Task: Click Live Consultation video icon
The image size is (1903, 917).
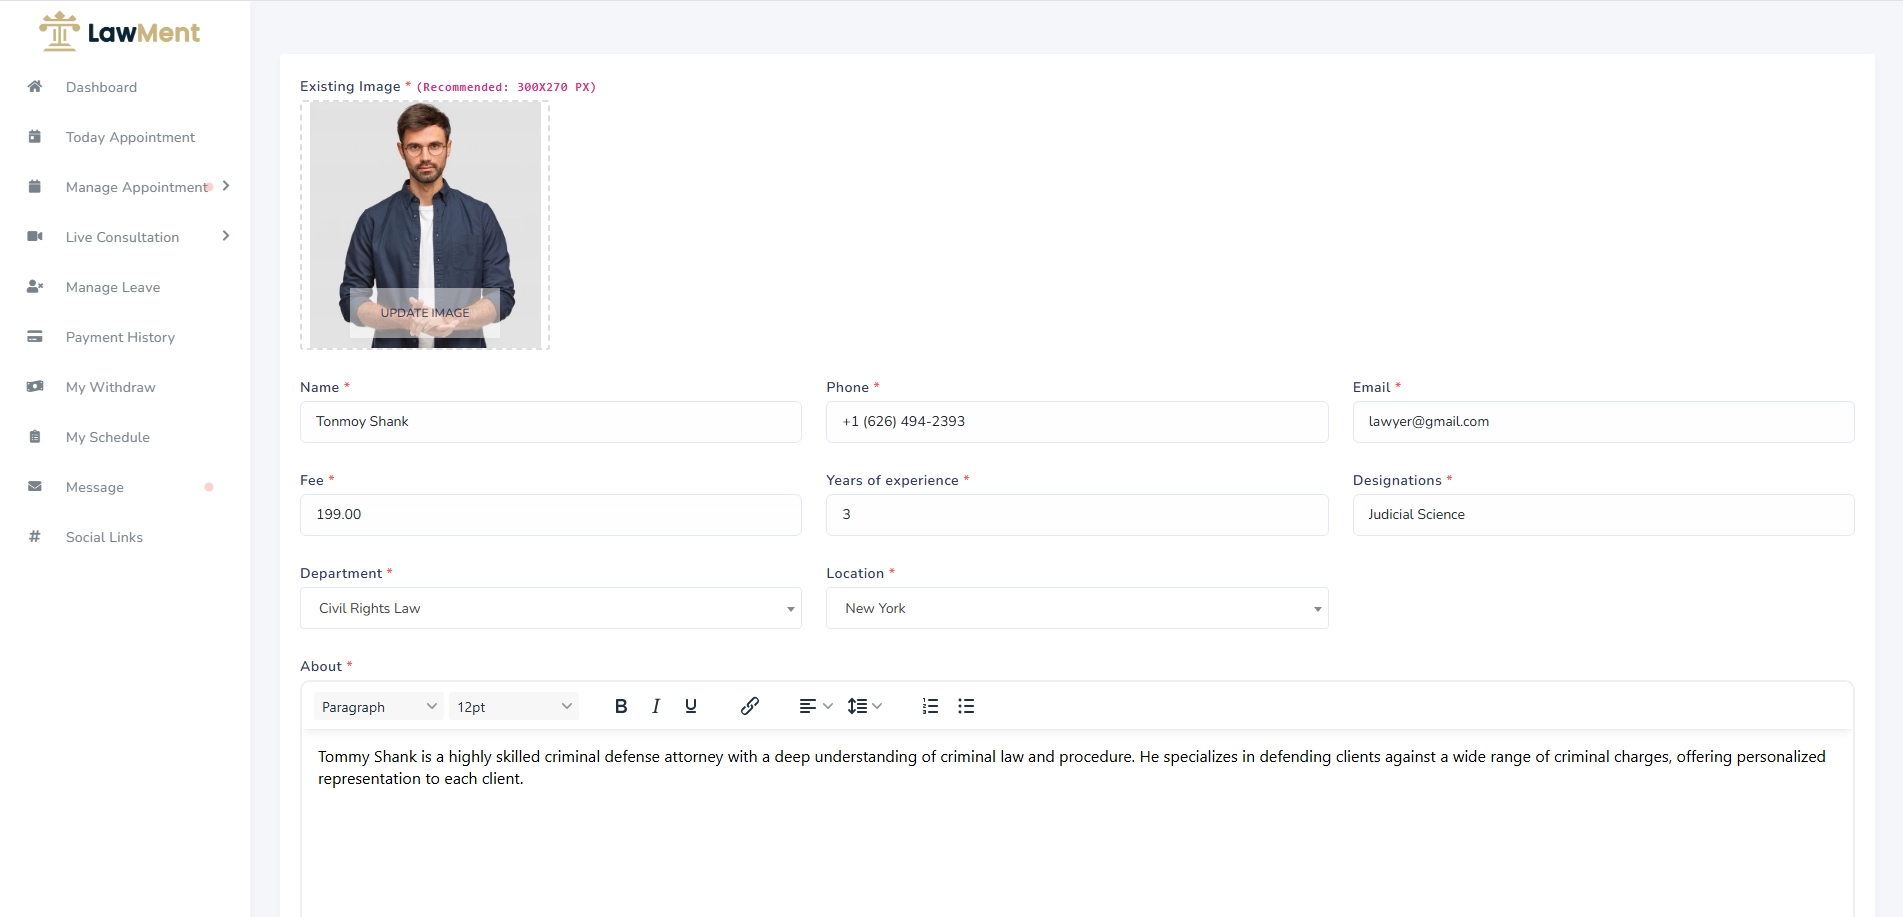Action: point(35,236)
